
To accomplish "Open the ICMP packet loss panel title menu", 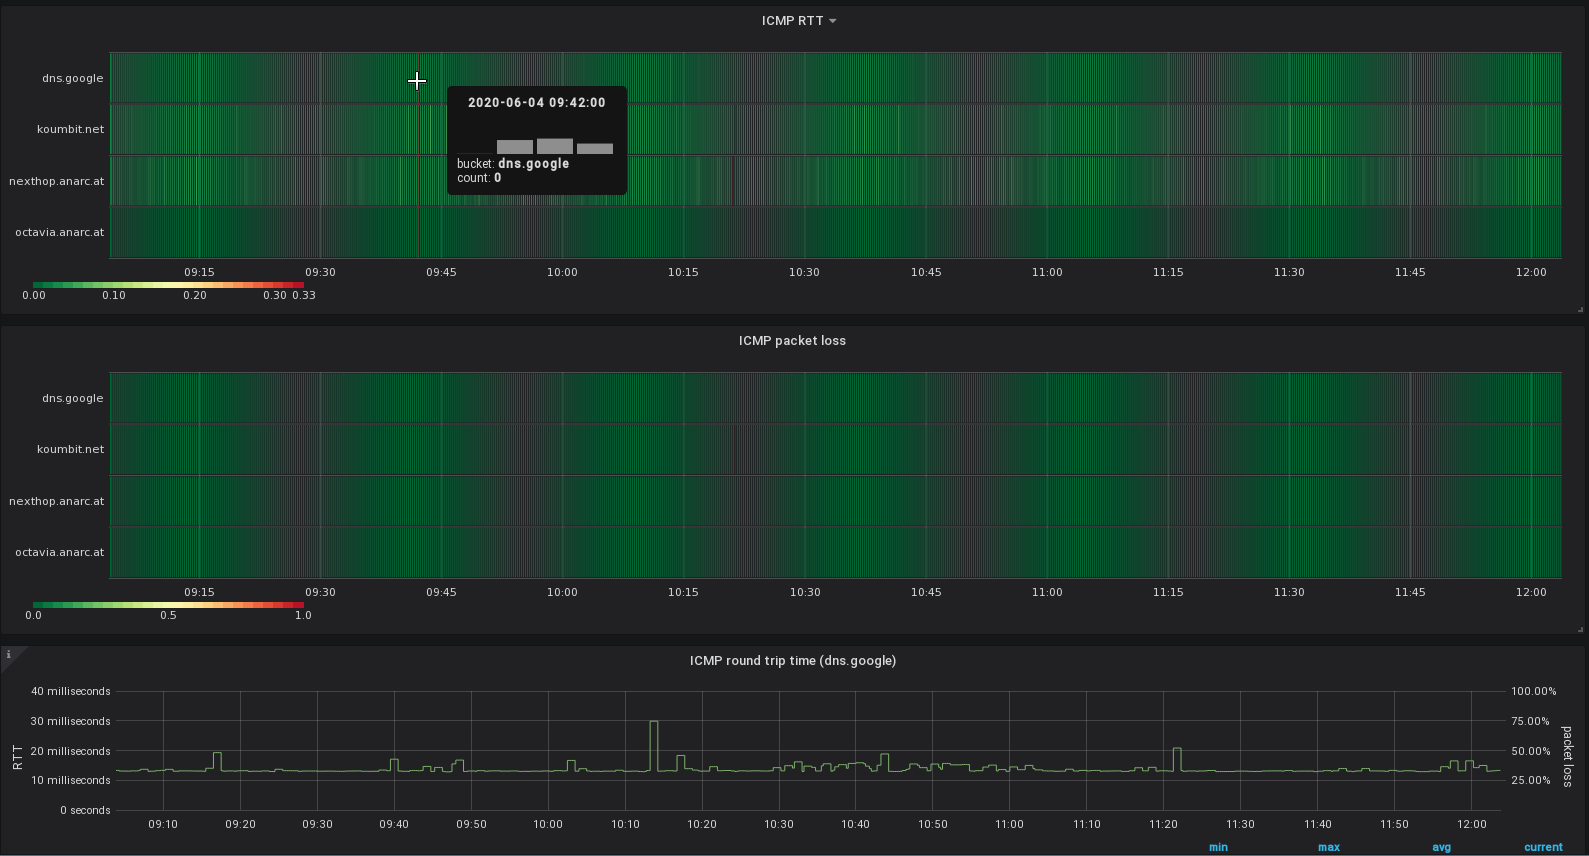I will 792,341.
